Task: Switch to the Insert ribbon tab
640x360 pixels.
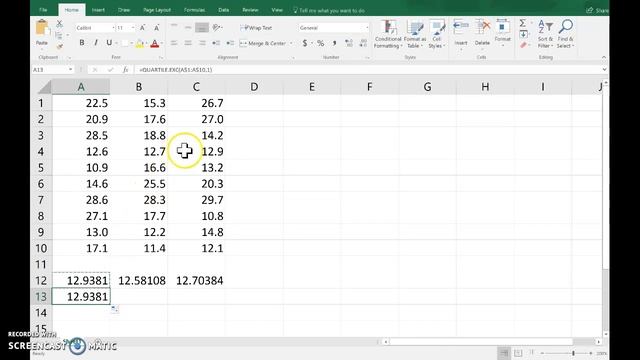Action: click(98, 10)
